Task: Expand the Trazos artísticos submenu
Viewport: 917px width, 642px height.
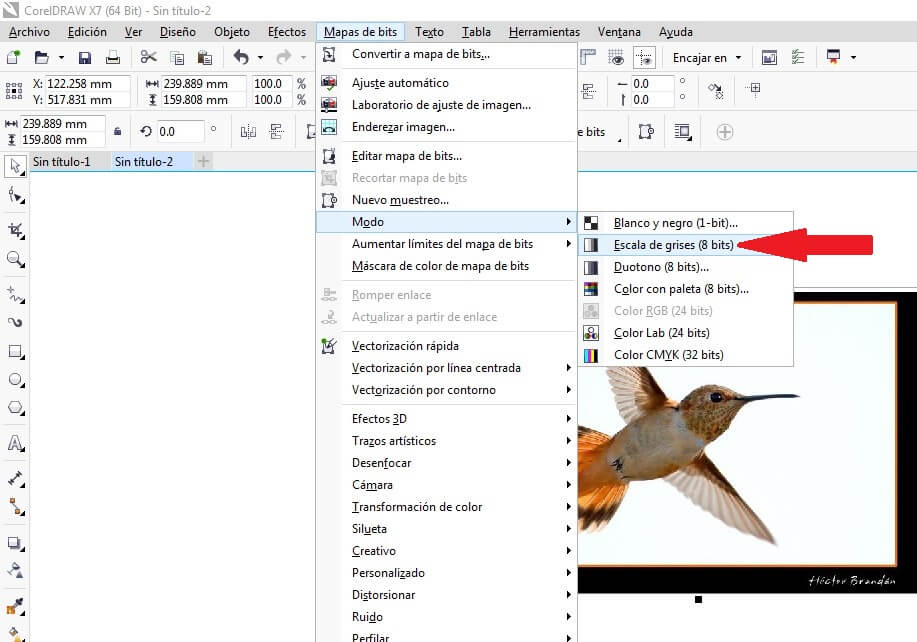Action: coord(447,441)
